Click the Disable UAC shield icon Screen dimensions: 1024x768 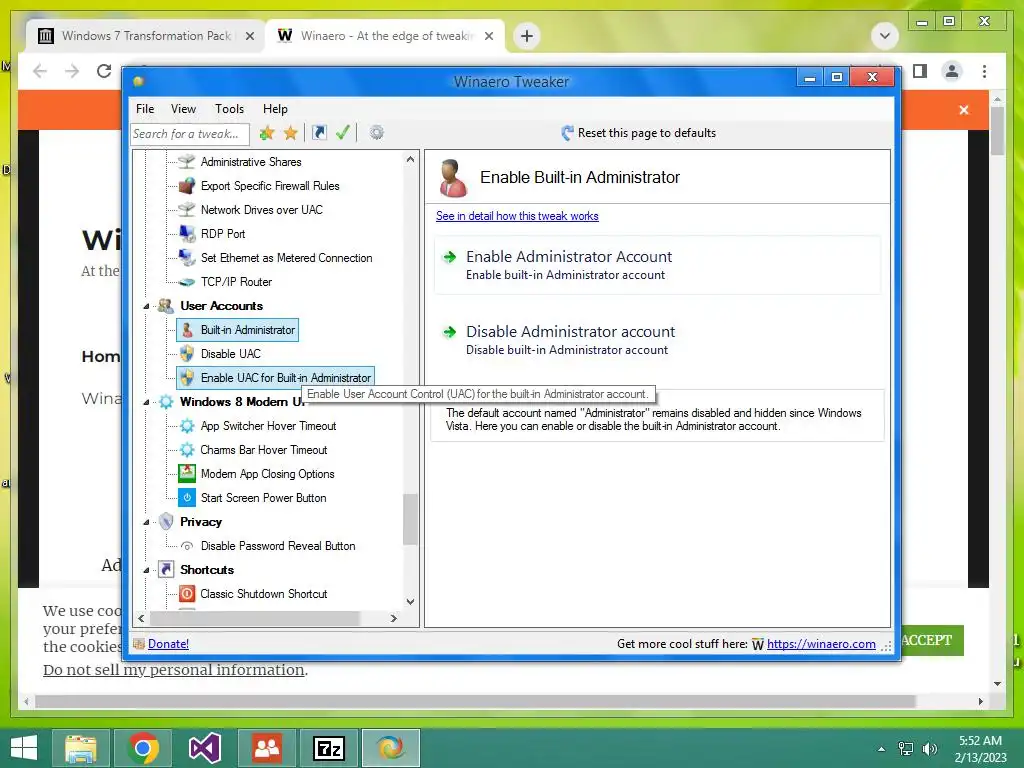tap(187, 353)
